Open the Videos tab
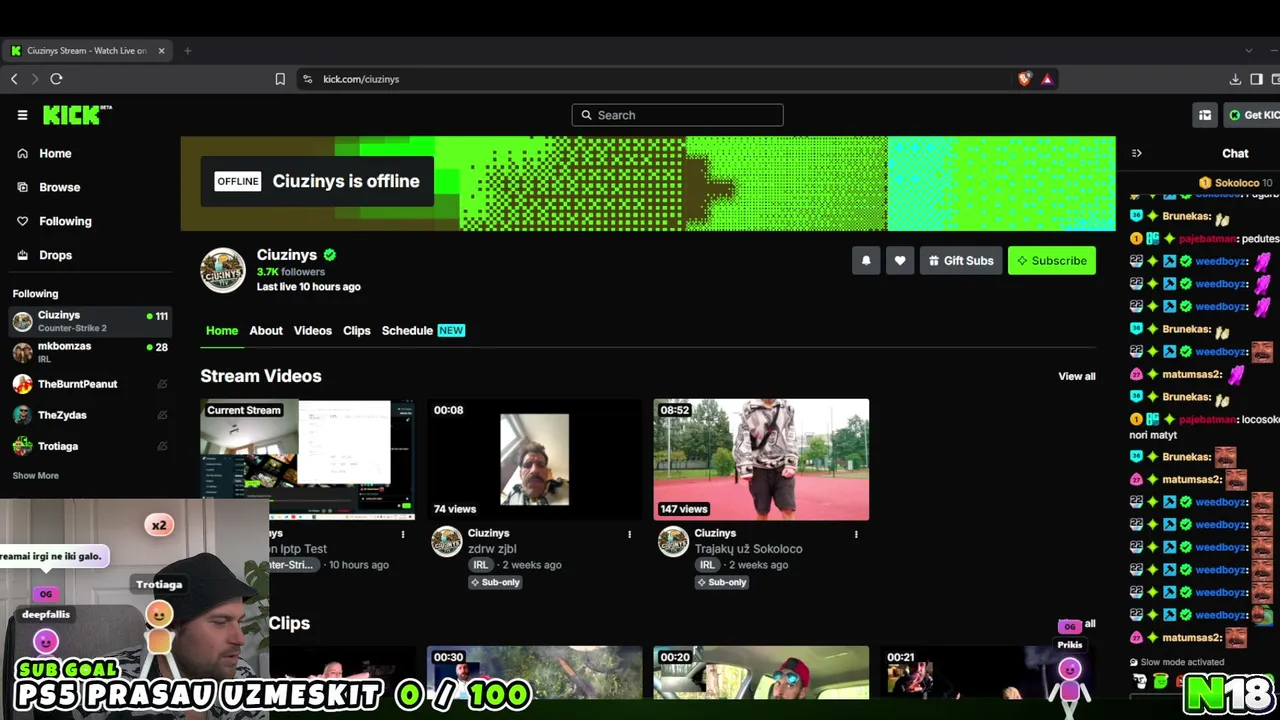The height and width of the screenshot is (720, 1280). [x=313, y=331]
